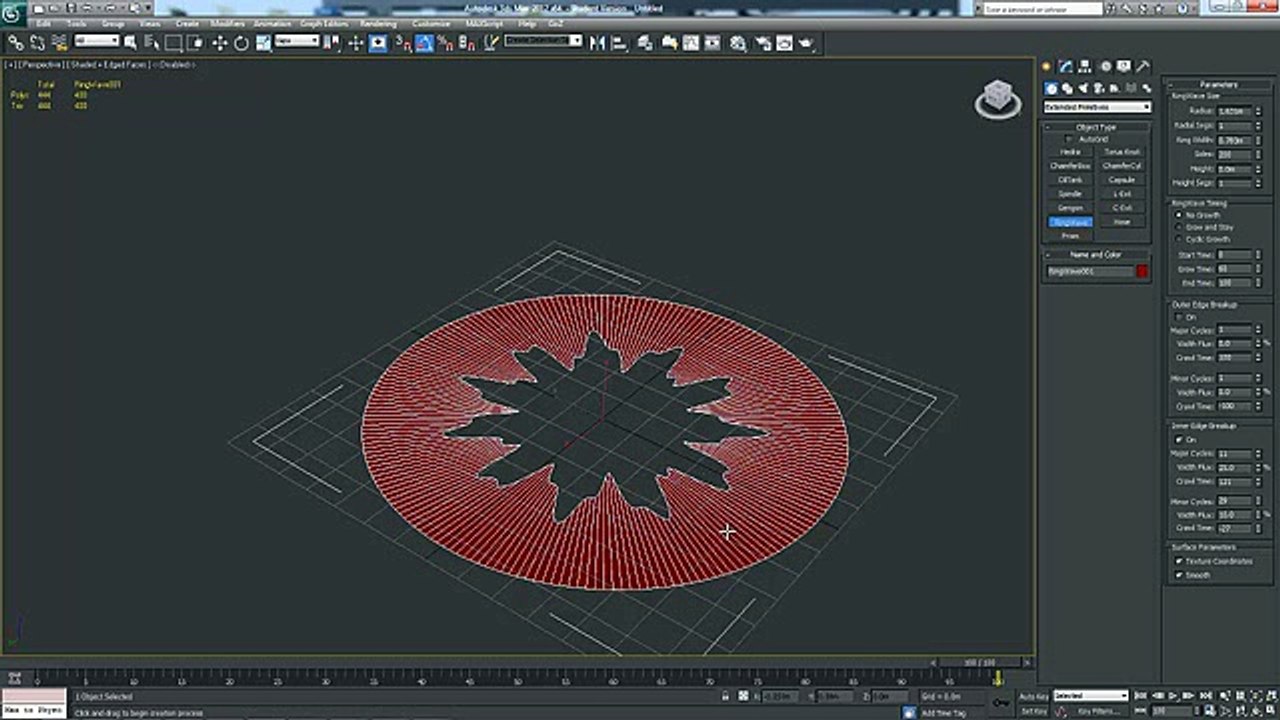The image size is (1280, 720).
Task: Click the ViewCube in the viewport
Action: 997,99
